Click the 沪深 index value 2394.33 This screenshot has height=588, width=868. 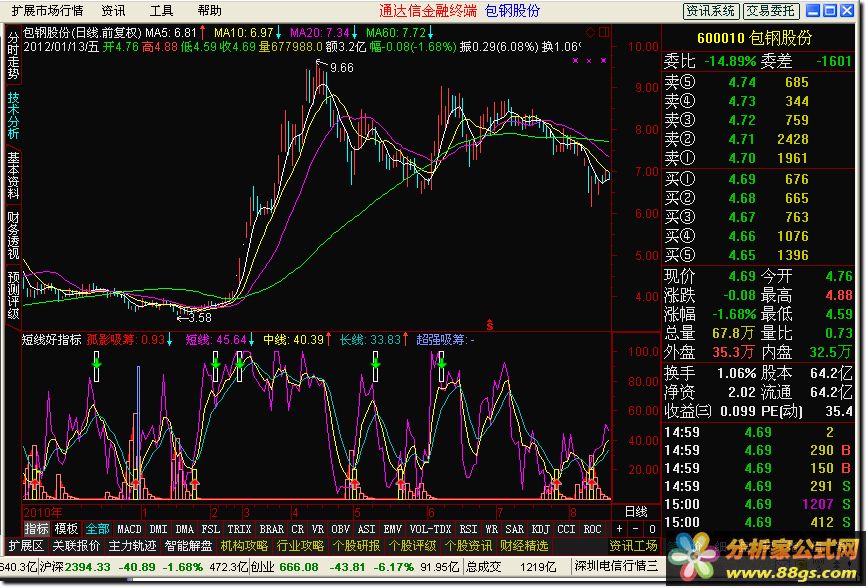86,568
